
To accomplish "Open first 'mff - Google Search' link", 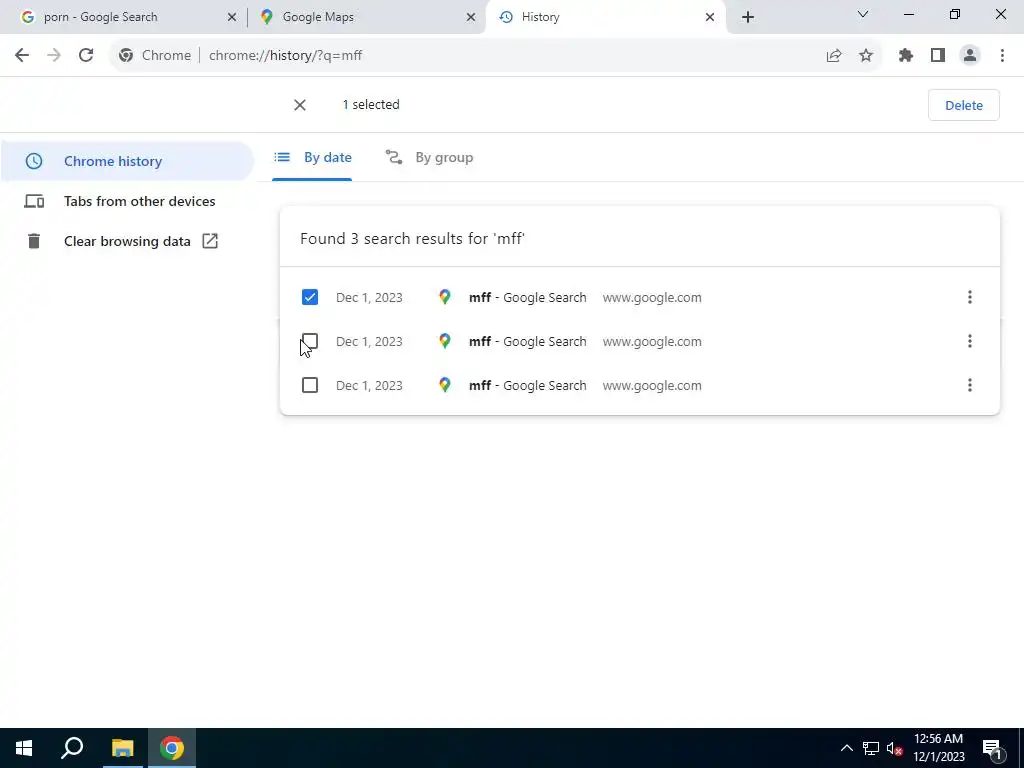I will coord(528,298).
